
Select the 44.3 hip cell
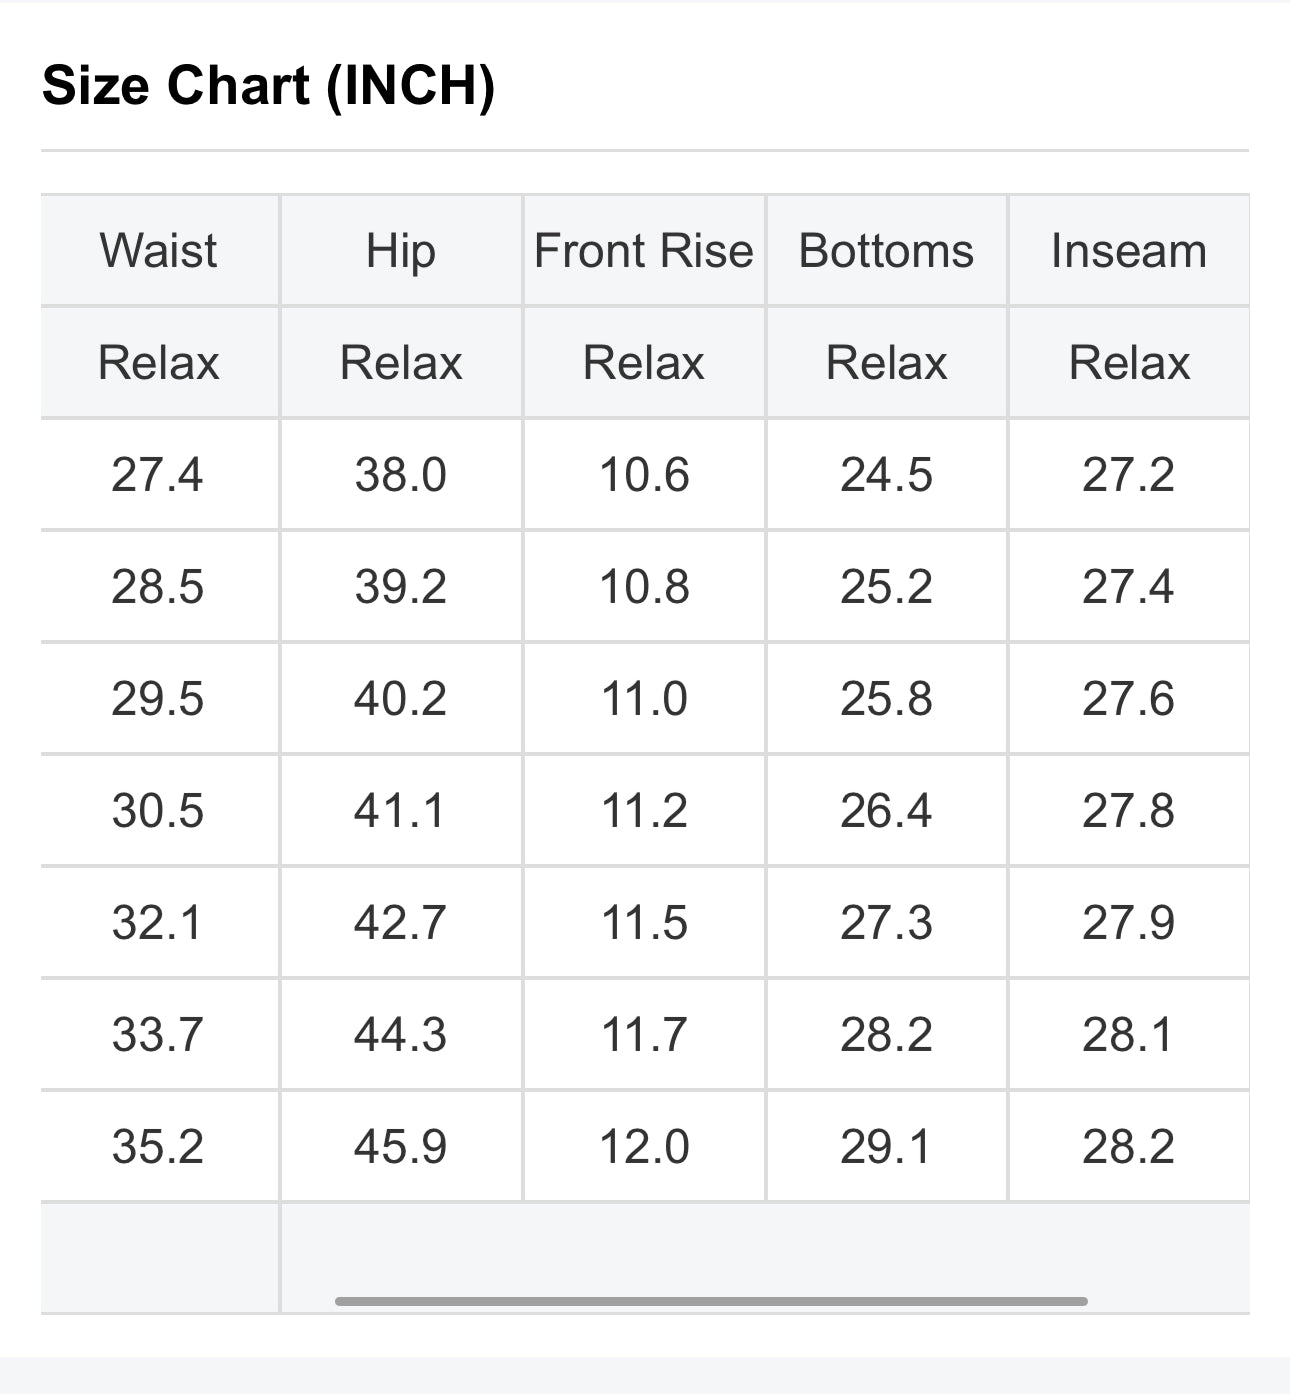point(400,1034)
